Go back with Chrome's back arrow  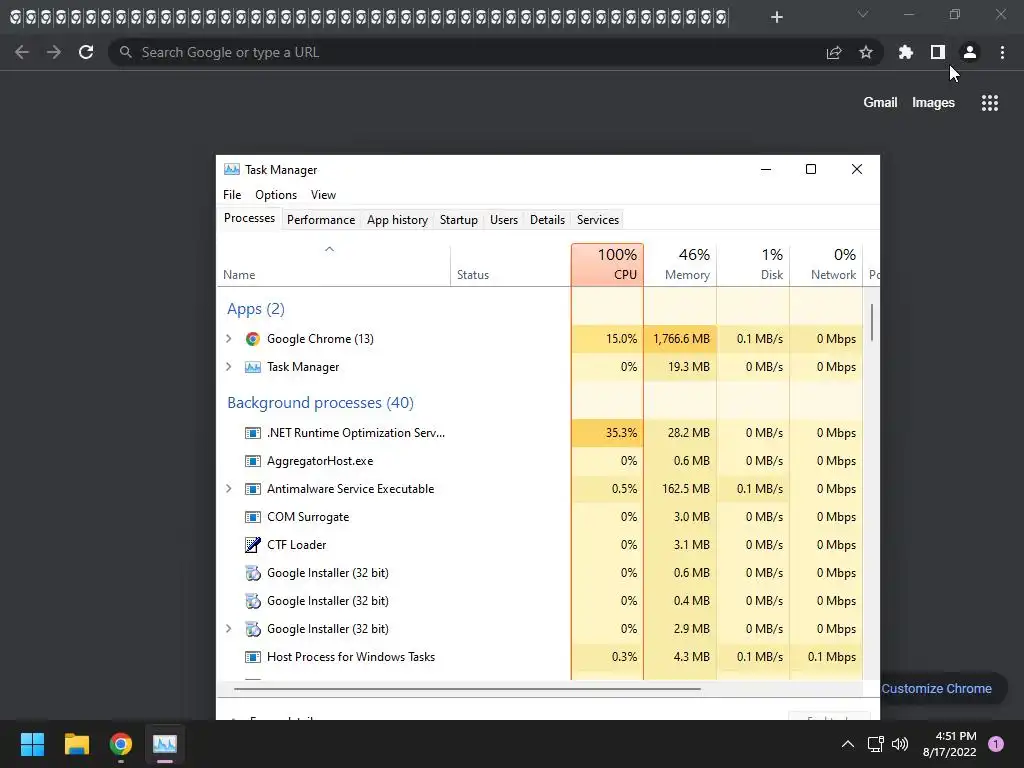click(x=22, y=52)
